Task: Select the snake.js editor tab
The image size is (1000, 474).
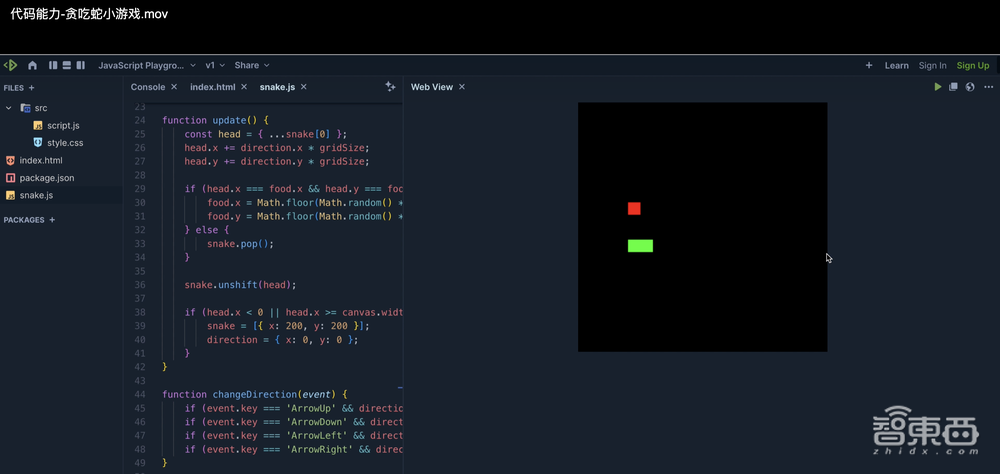Action: [x=277, y=87]
